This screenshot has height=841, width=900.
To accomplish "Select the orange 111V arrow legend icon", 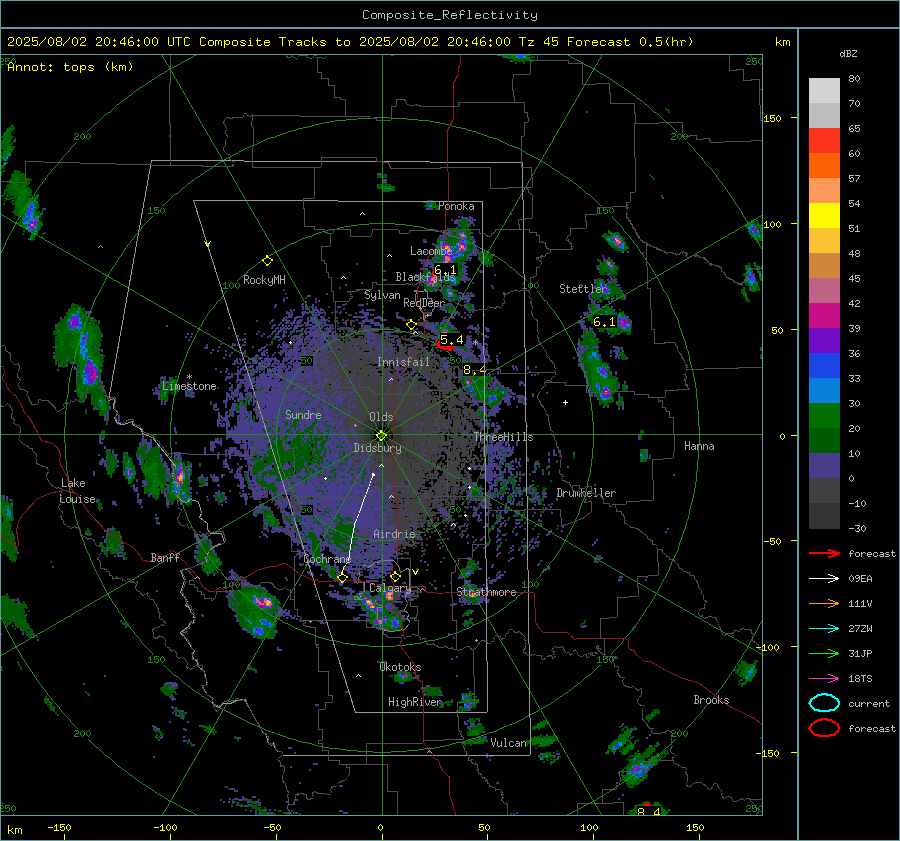I will (824, 603).
